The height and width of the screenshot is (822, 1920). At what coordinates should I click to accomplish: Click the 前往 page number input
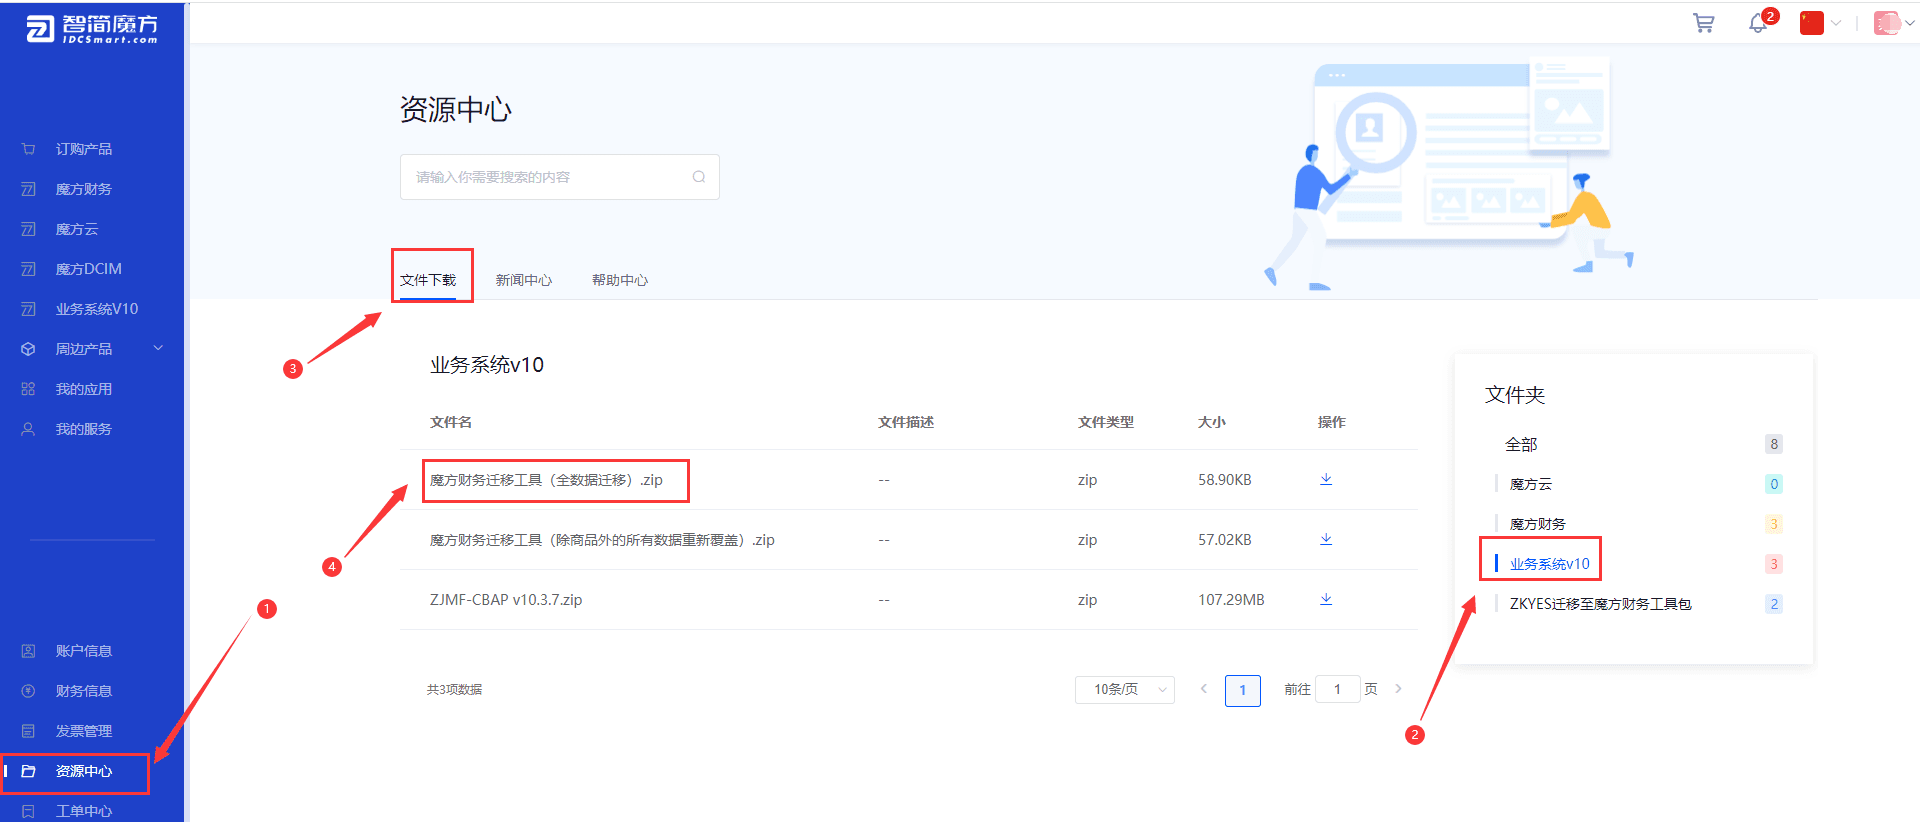1338,689
